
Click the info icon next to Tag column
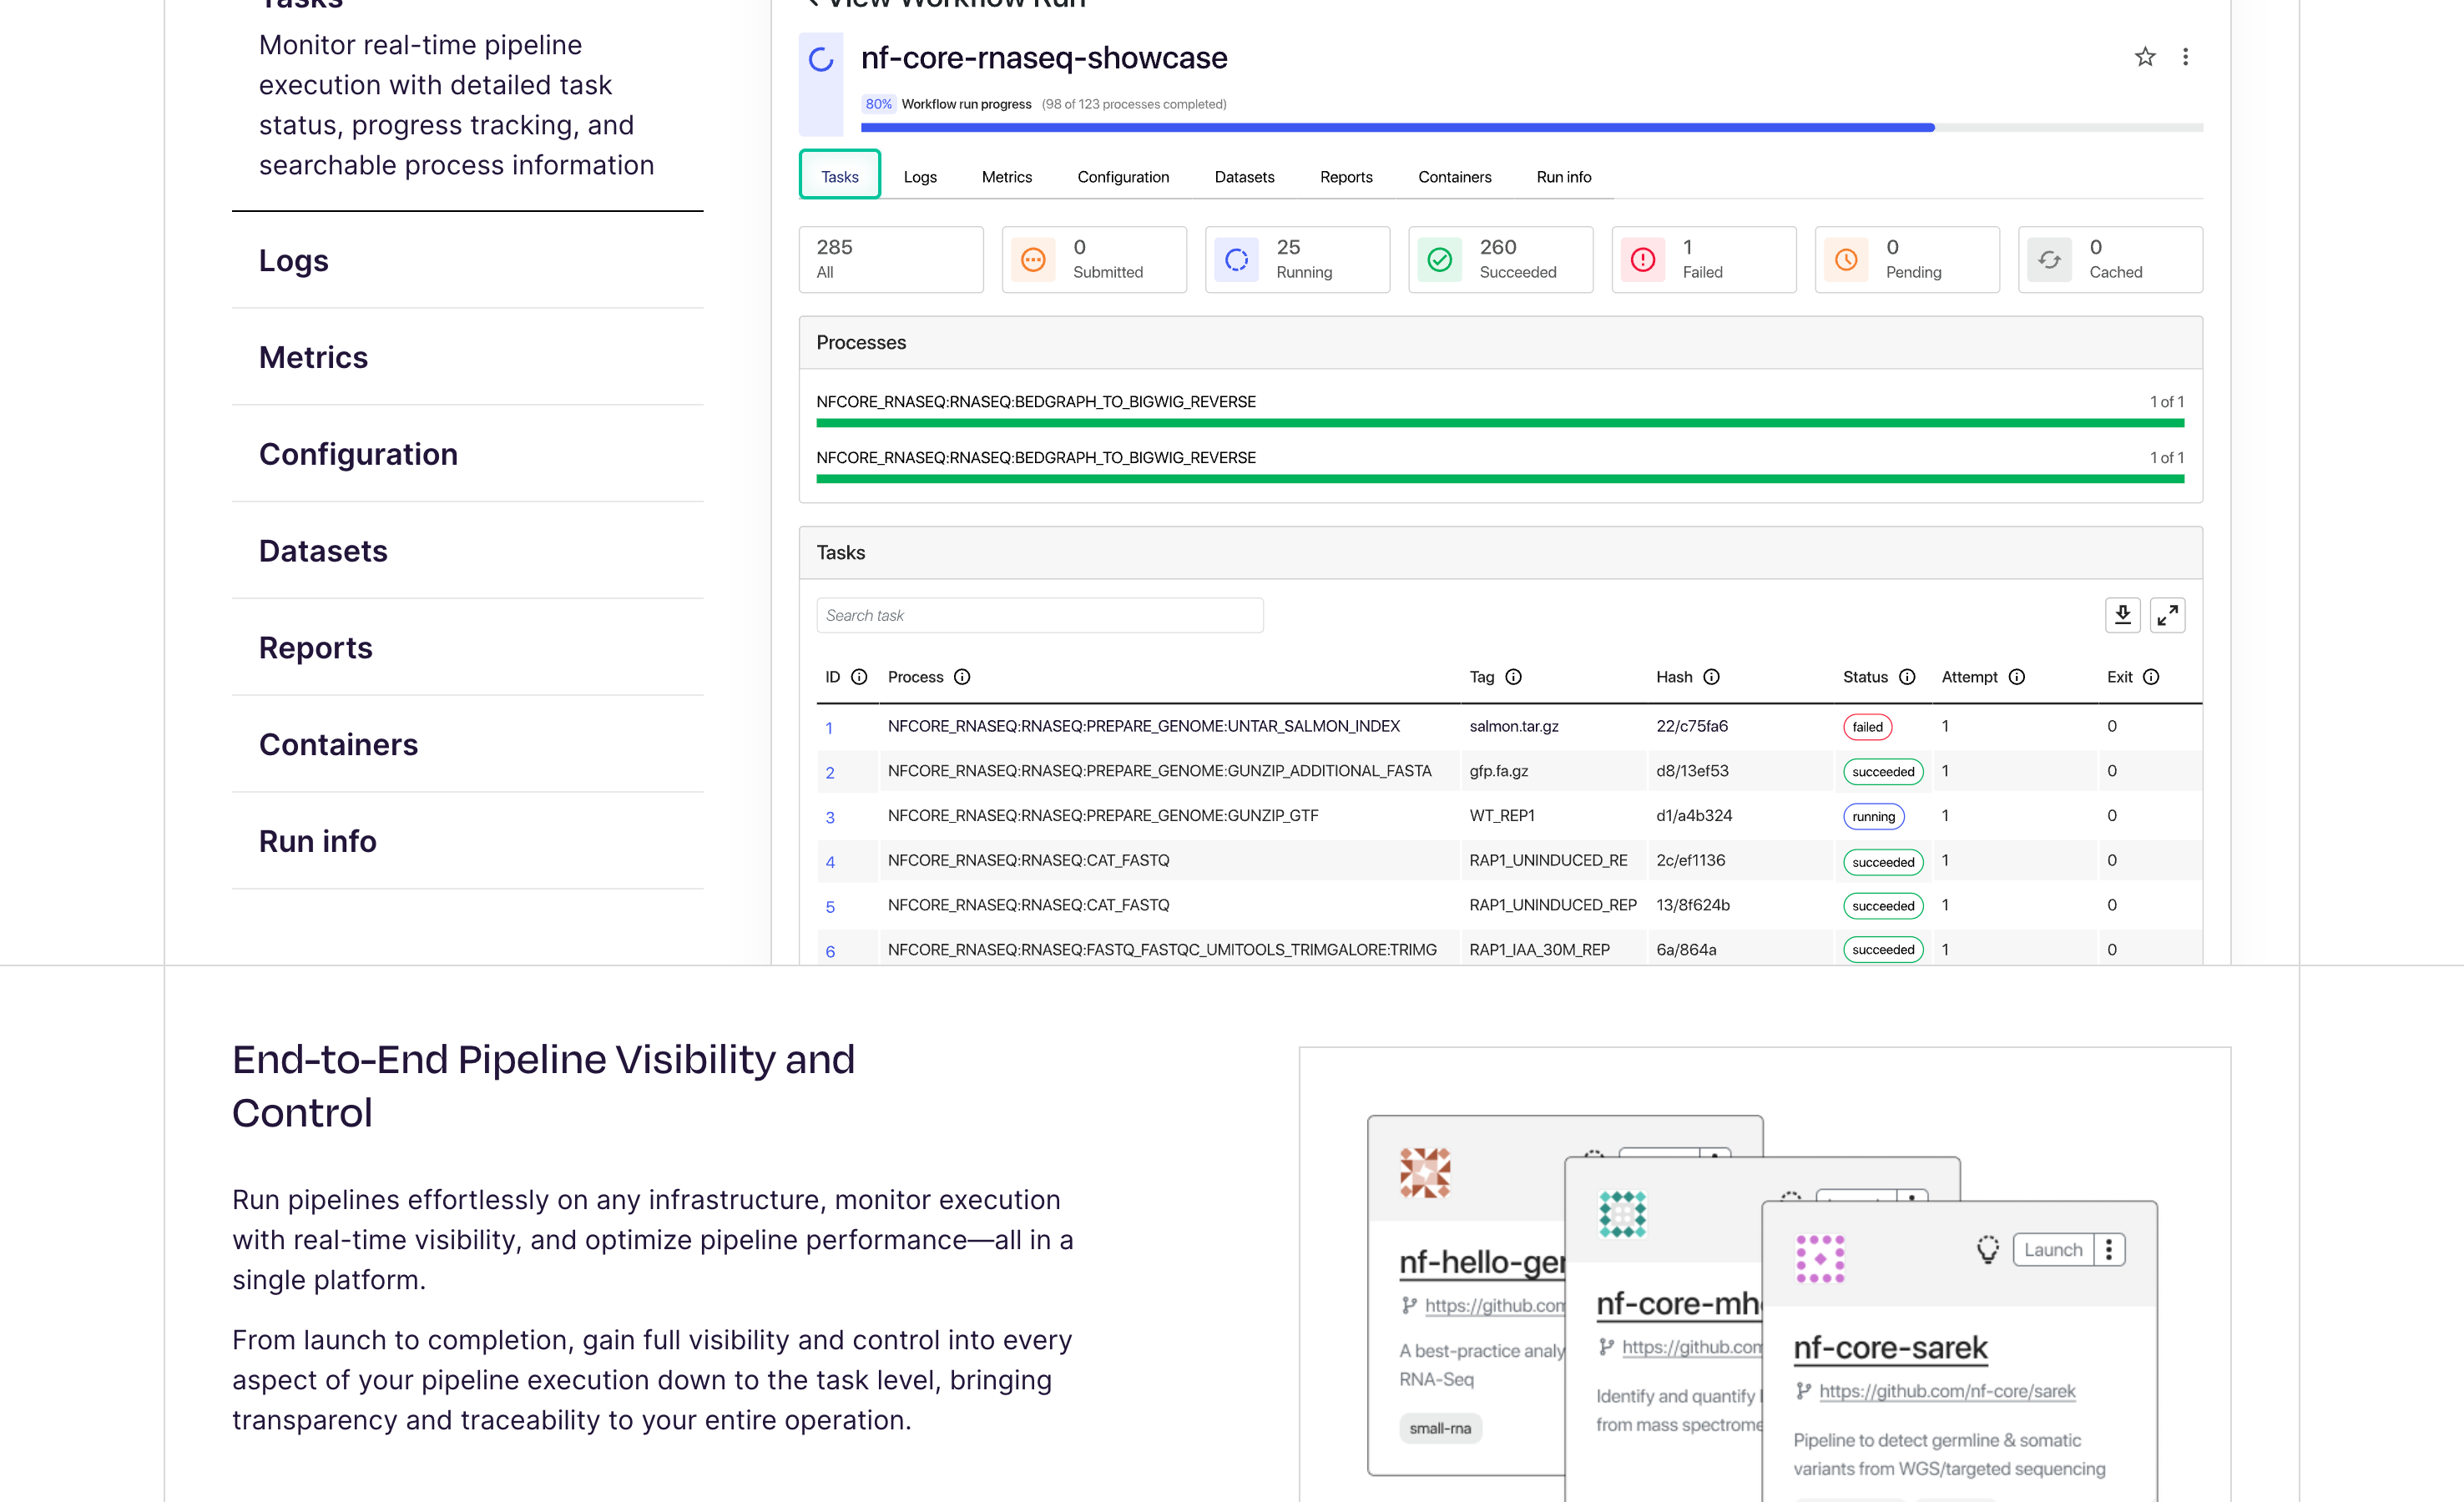pyautogui.click(x=1514, y=677)
